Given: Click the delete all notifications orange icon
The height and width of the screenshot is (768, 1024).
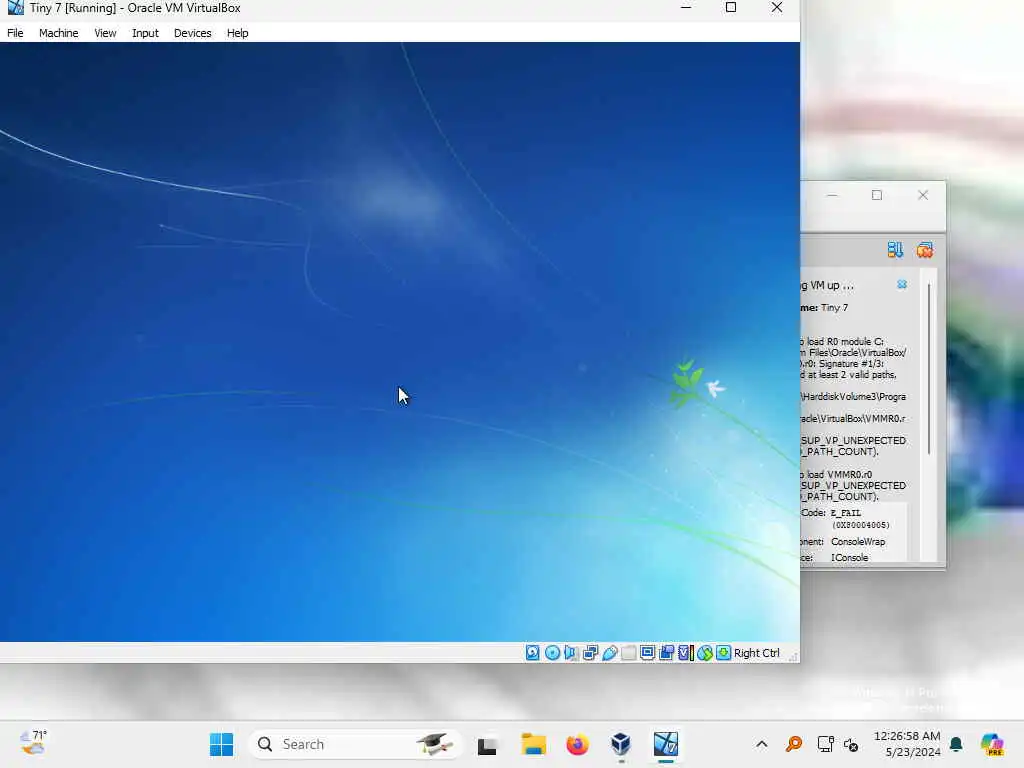Looking at the screenshot, I should pyautogui.click(x=925, y=249).
